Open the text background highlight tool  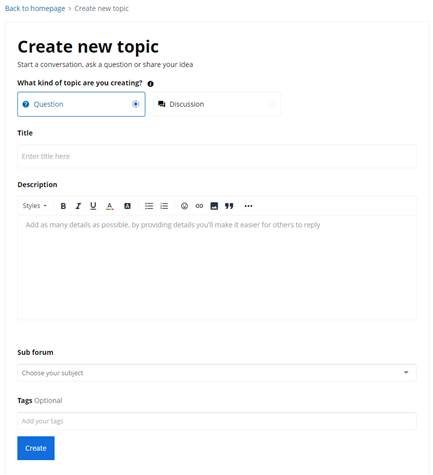point(127,206)
